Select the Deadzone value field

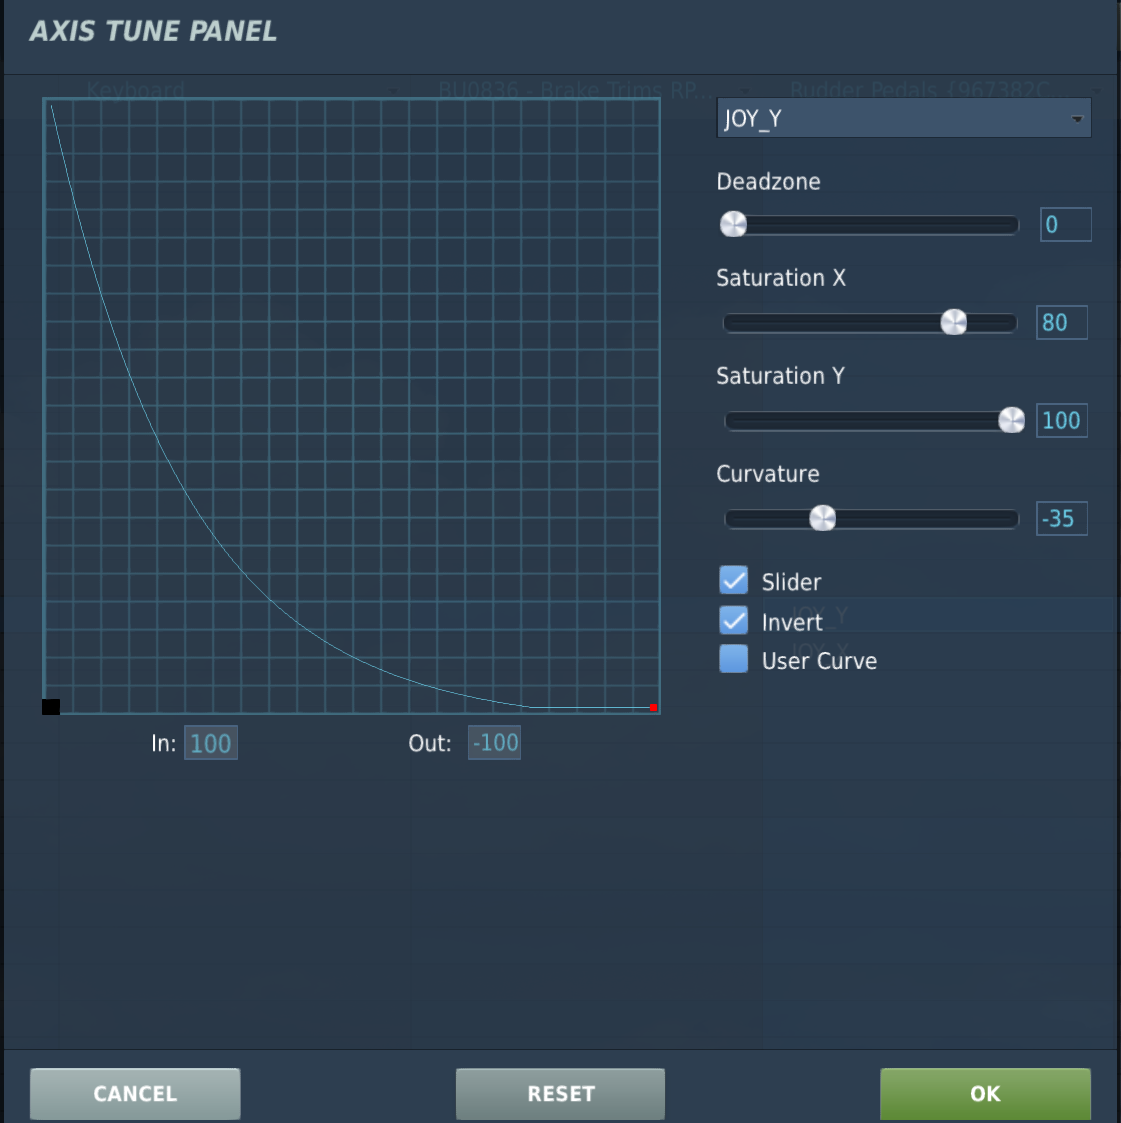(1065, 224)
